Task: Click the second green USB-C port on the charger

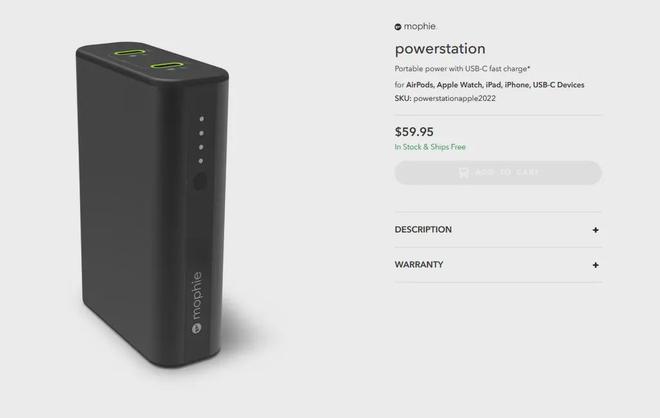Action: (167, 66)
